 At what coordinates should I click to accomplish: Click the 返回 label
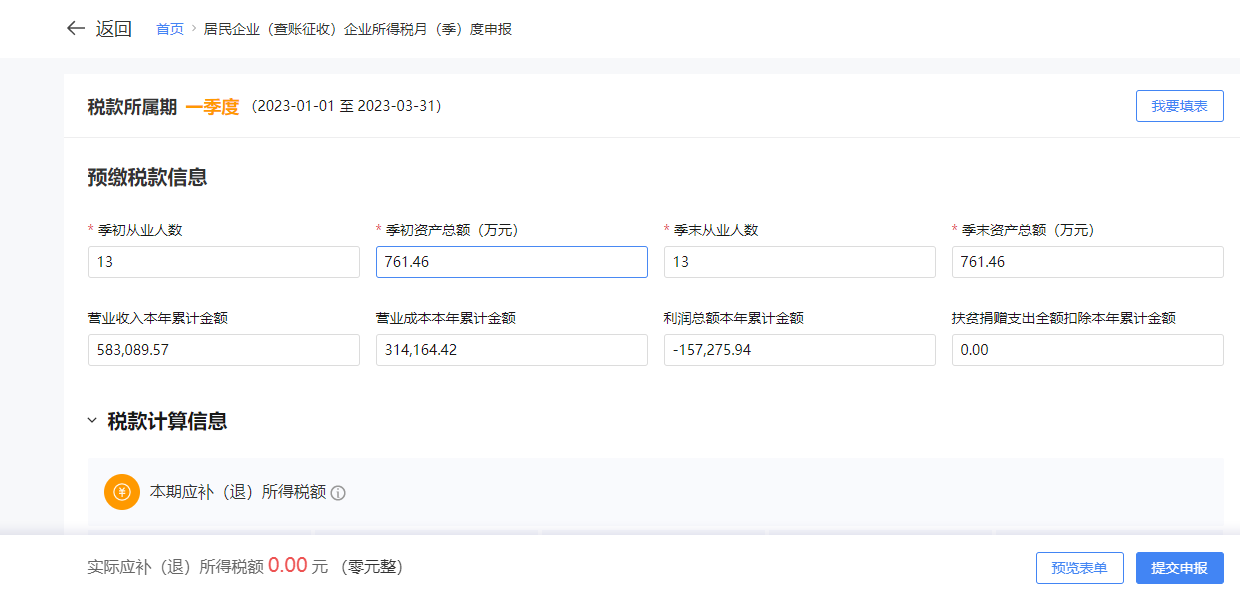click(113, 29)
